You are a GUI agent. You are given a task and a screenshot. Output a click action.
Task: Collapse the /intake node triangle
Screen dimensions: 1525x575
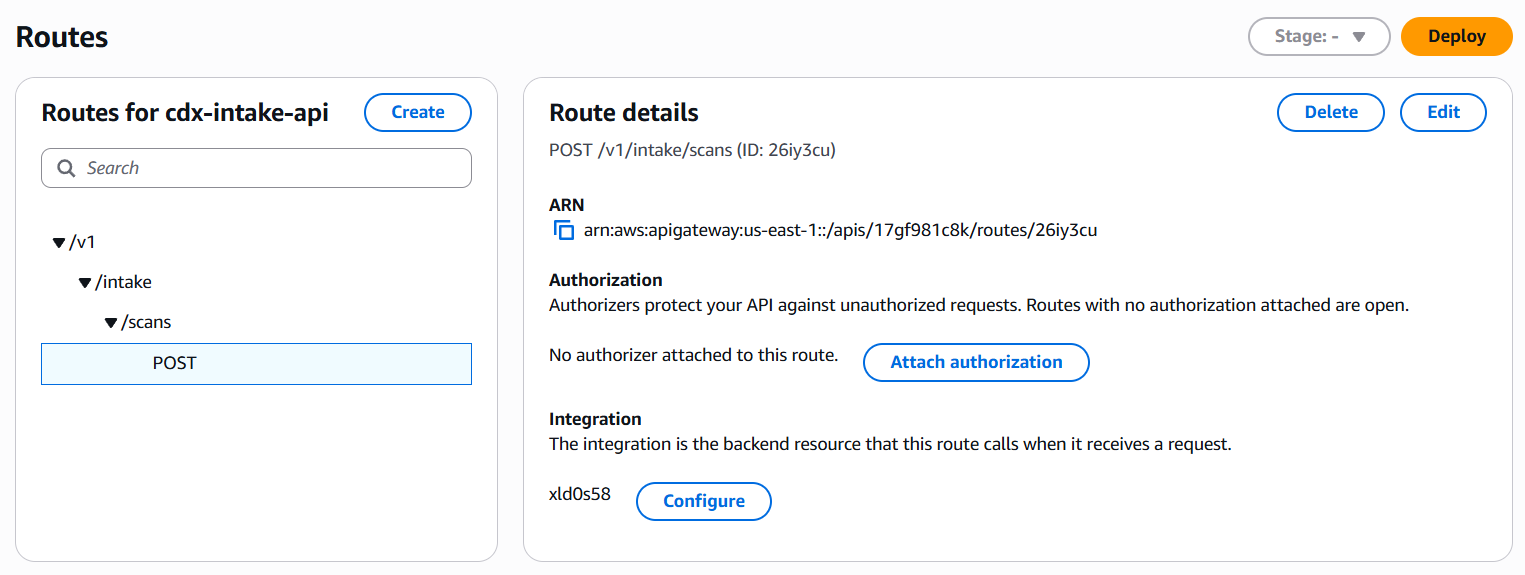85,283
